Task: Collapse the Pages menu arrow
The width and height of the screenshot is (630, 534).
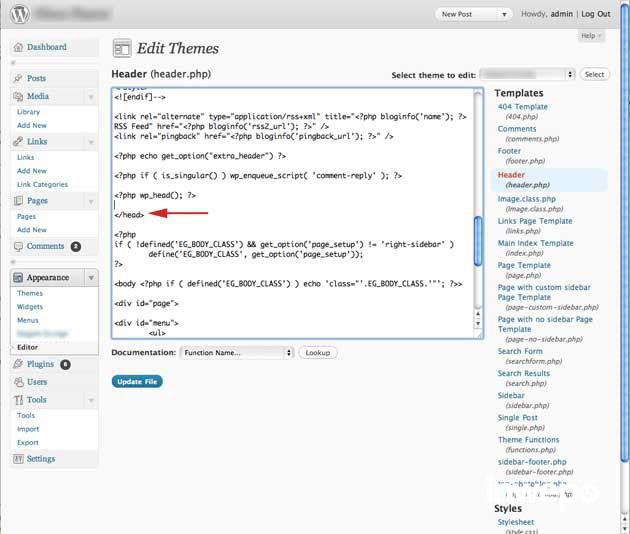Action: pyautogui.click(x=91, y=201)
